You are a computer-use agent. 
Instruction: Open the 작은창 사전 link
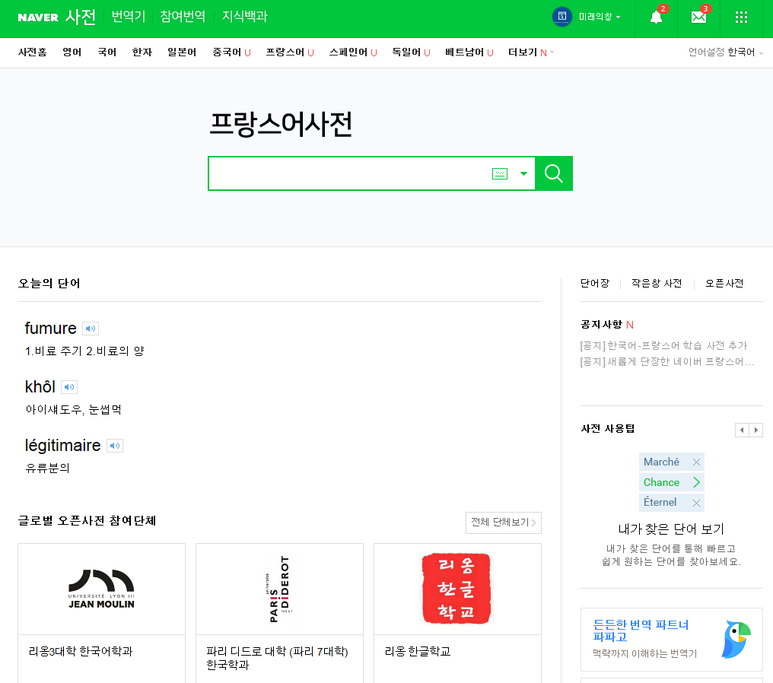coord(657,284)
